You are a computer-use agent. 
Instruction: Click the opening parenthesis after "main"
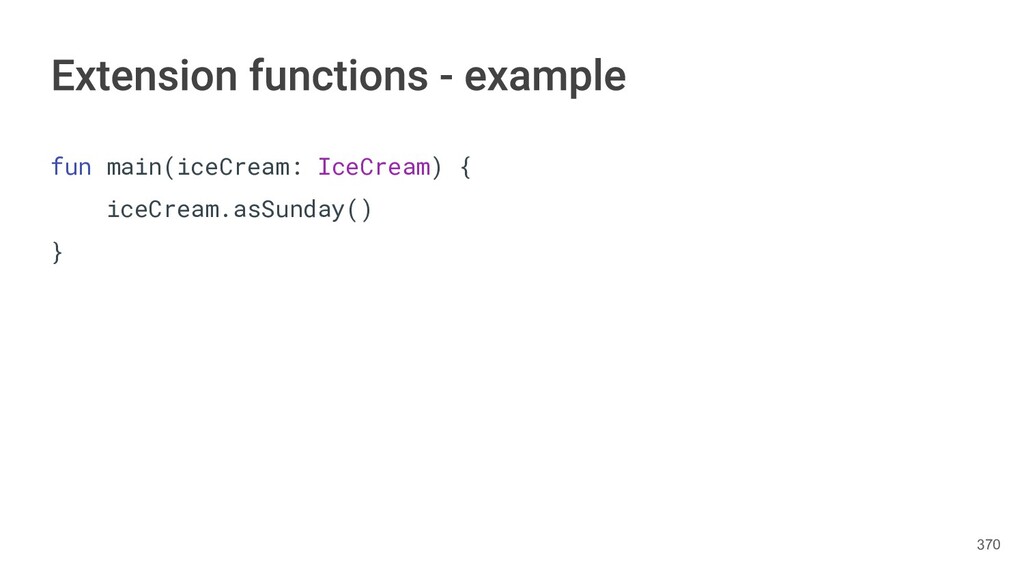click(169, 167)
